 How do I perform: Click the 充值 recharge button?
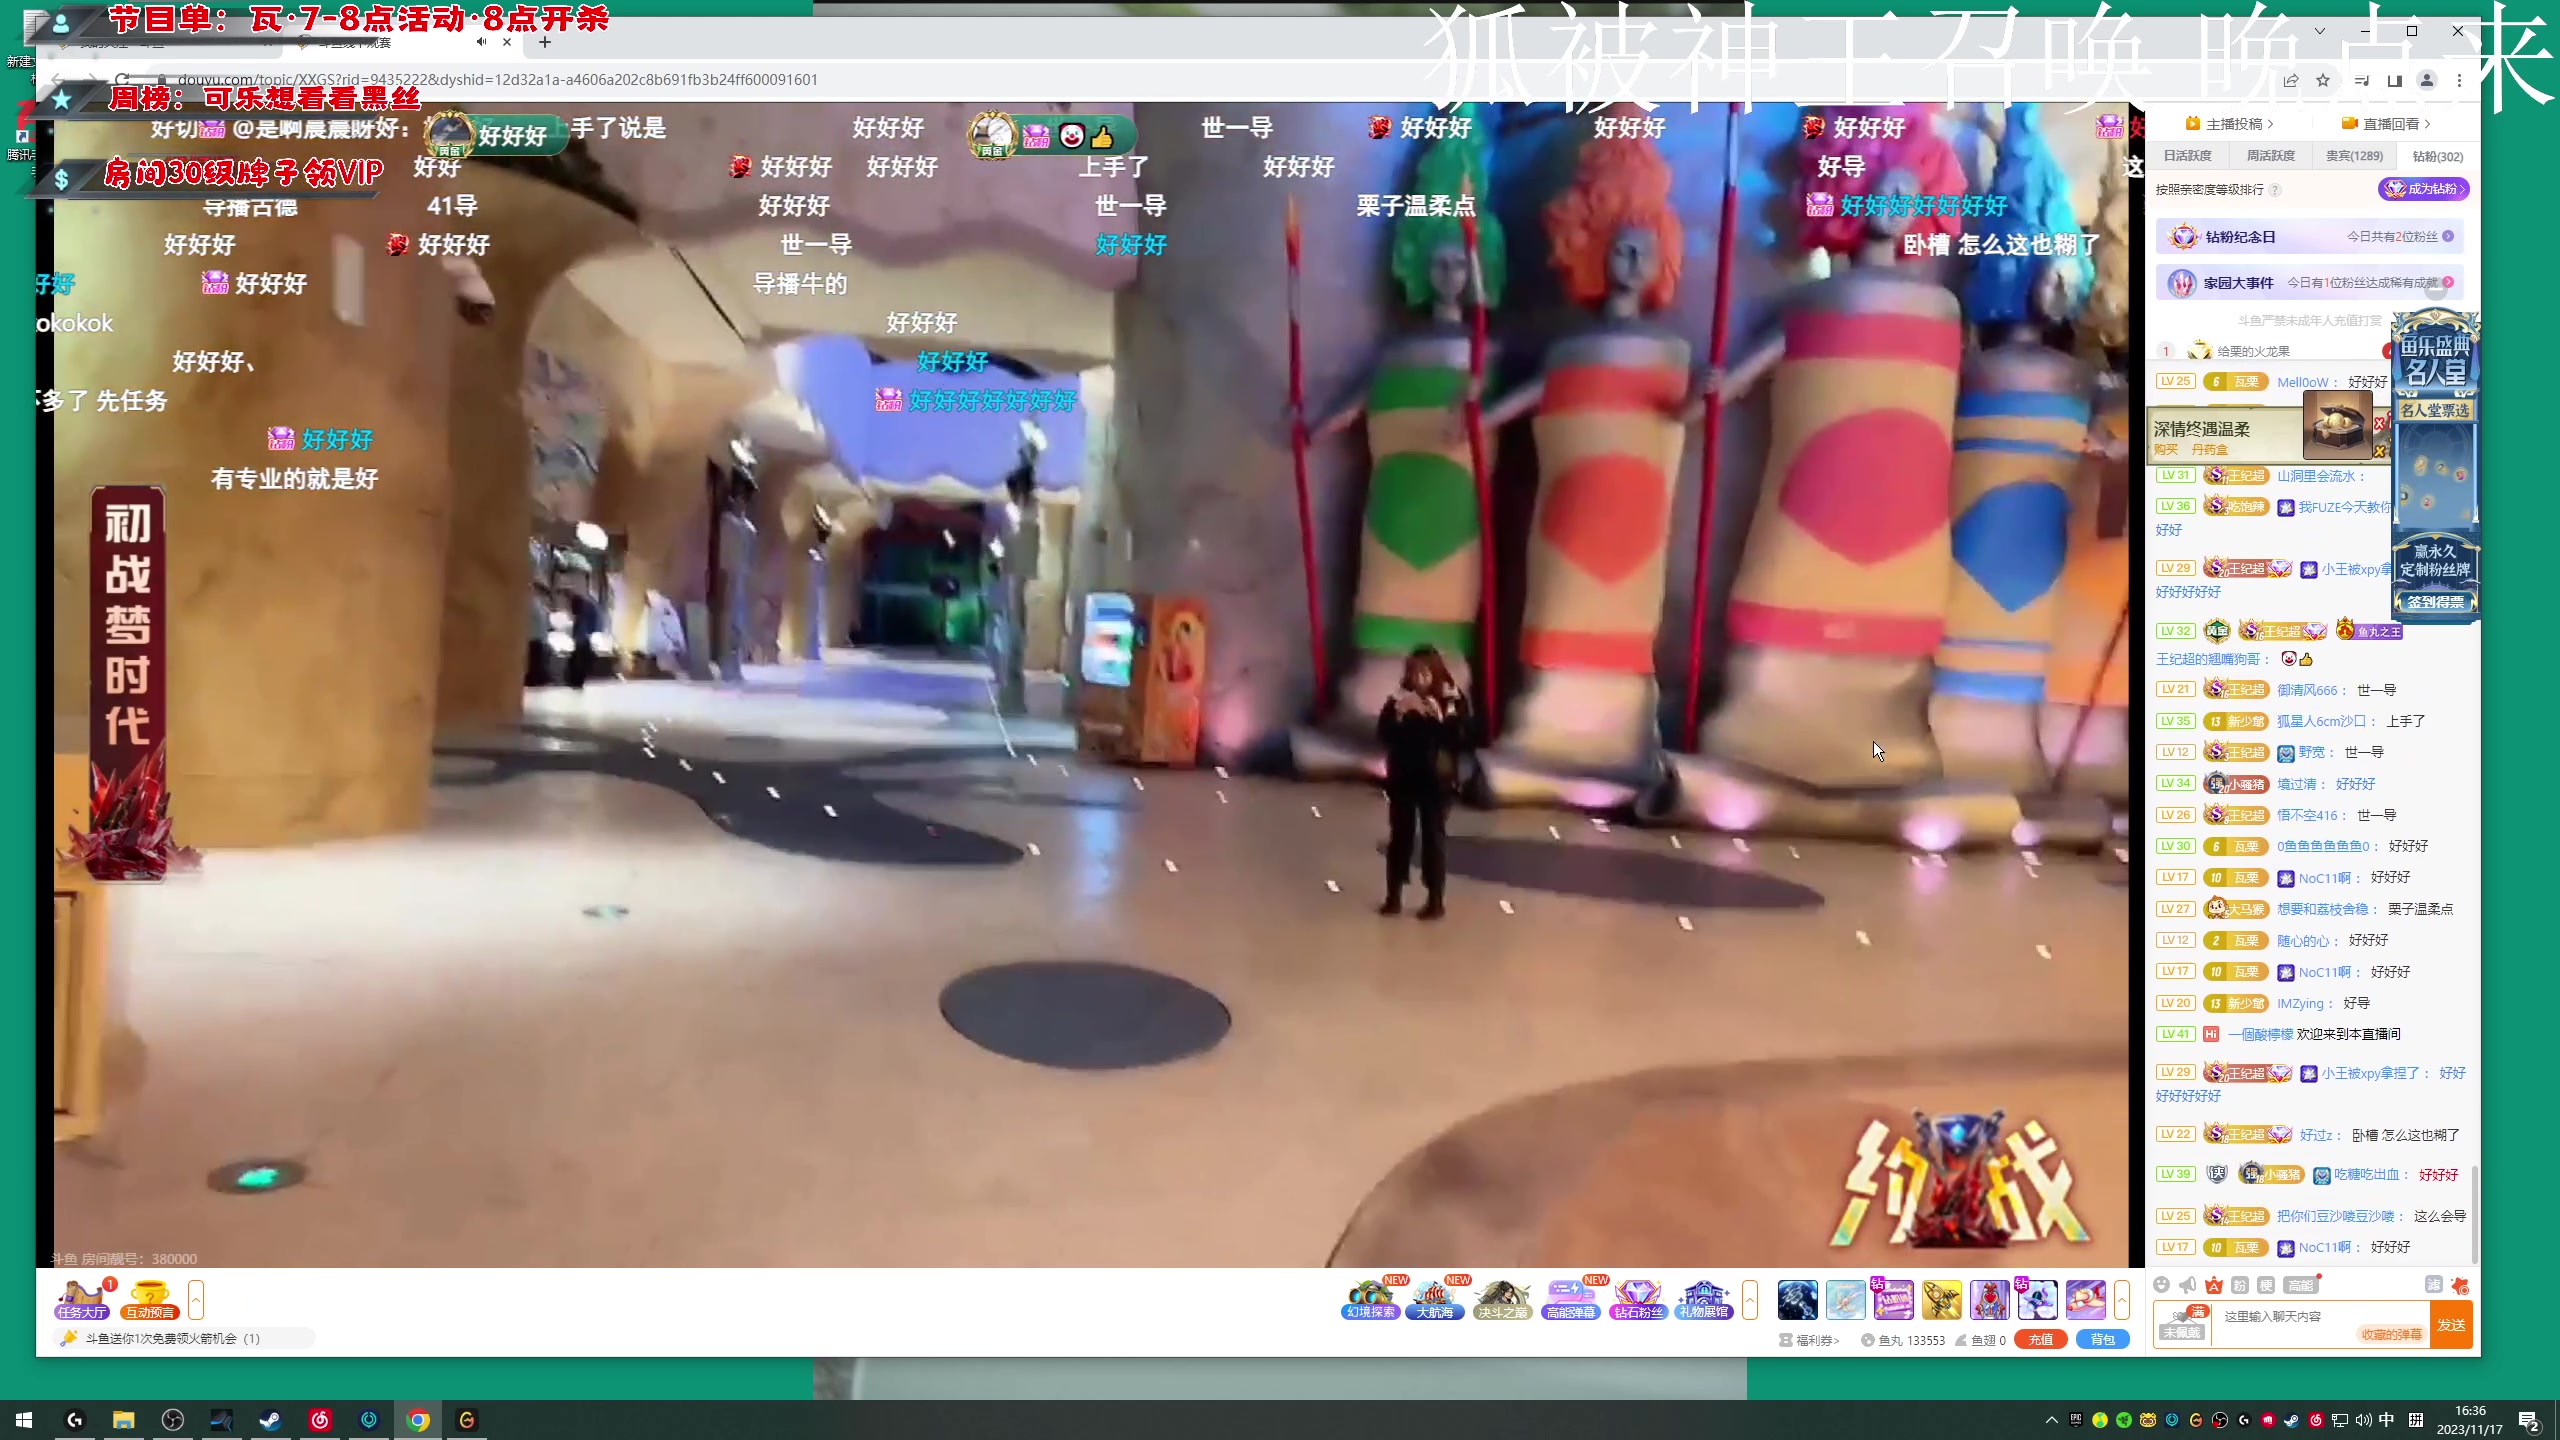click(x=2040, y=1340)
